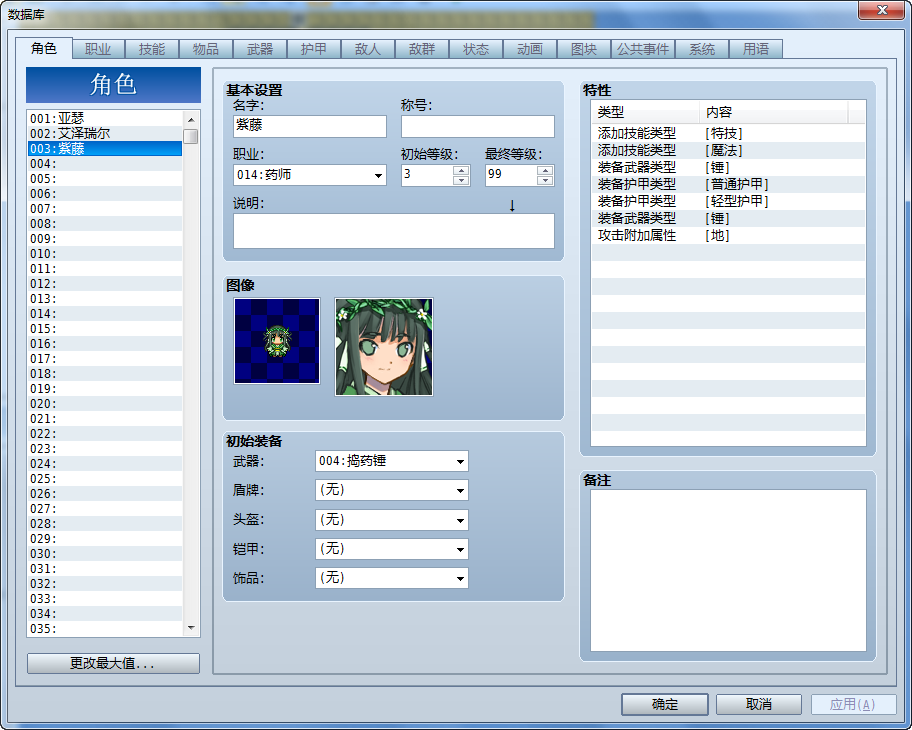Click the 确定 button
Image resolution: width=912 pixels, height=730 pixels.
tap(665, 704)
